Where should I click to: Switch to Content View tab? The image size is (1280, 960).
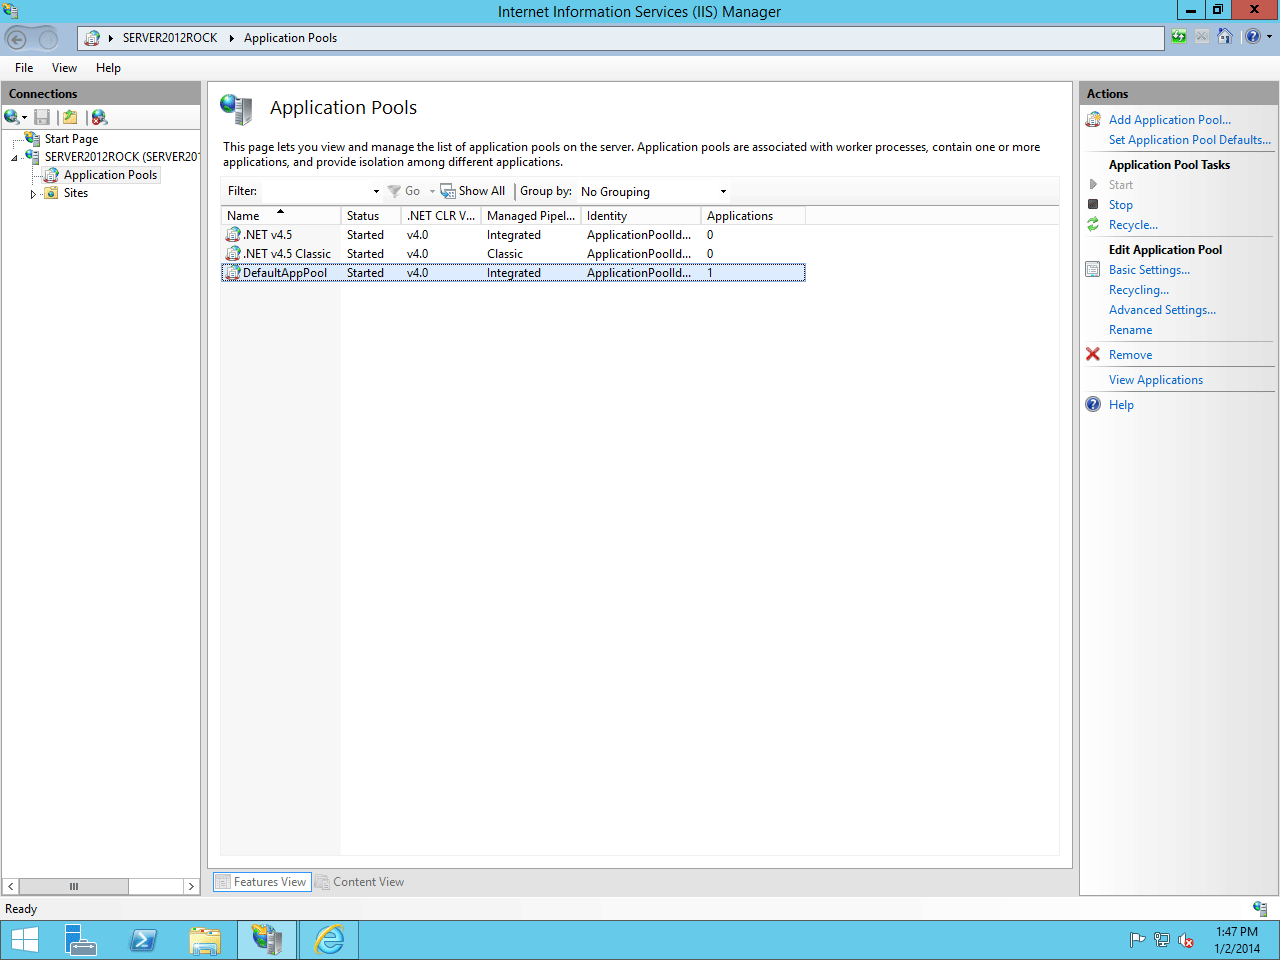(x=360, y=882)
